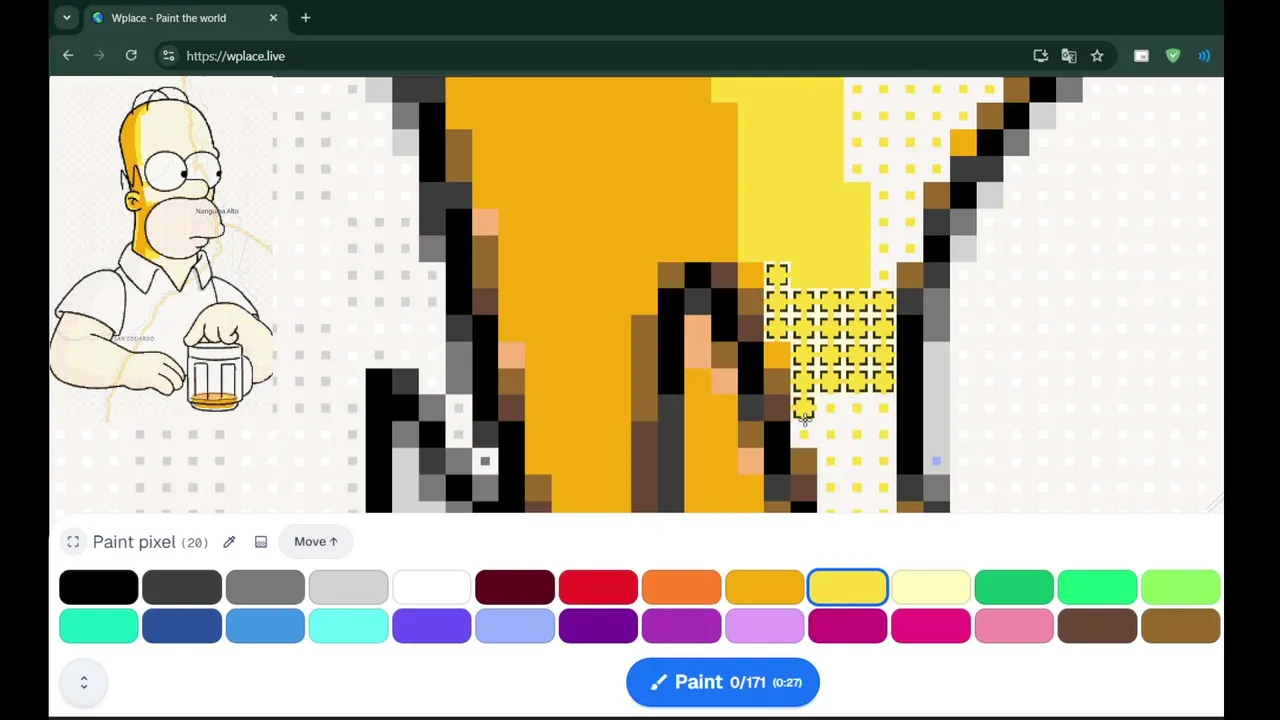This screenshot has height=720, width=1280.
Task: Select the eyedropper color picker tool
Action: click(229, 542)
